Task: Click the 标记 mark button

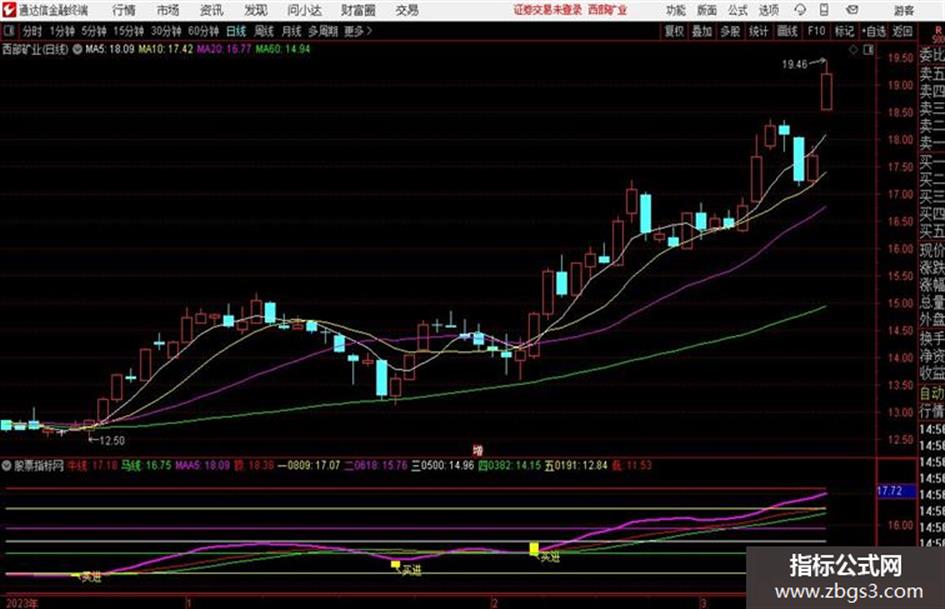Action: pyautogui.click(x=844, y=31)
